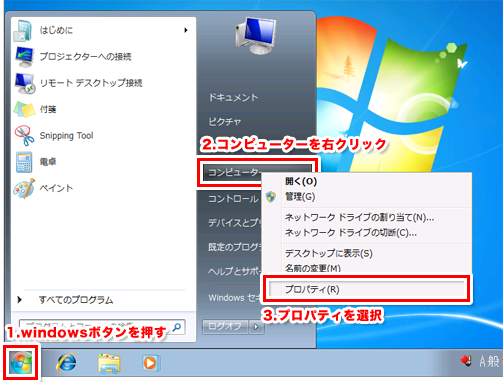
Task: Open the はじめに Getting Started icon
Action: 23,31
